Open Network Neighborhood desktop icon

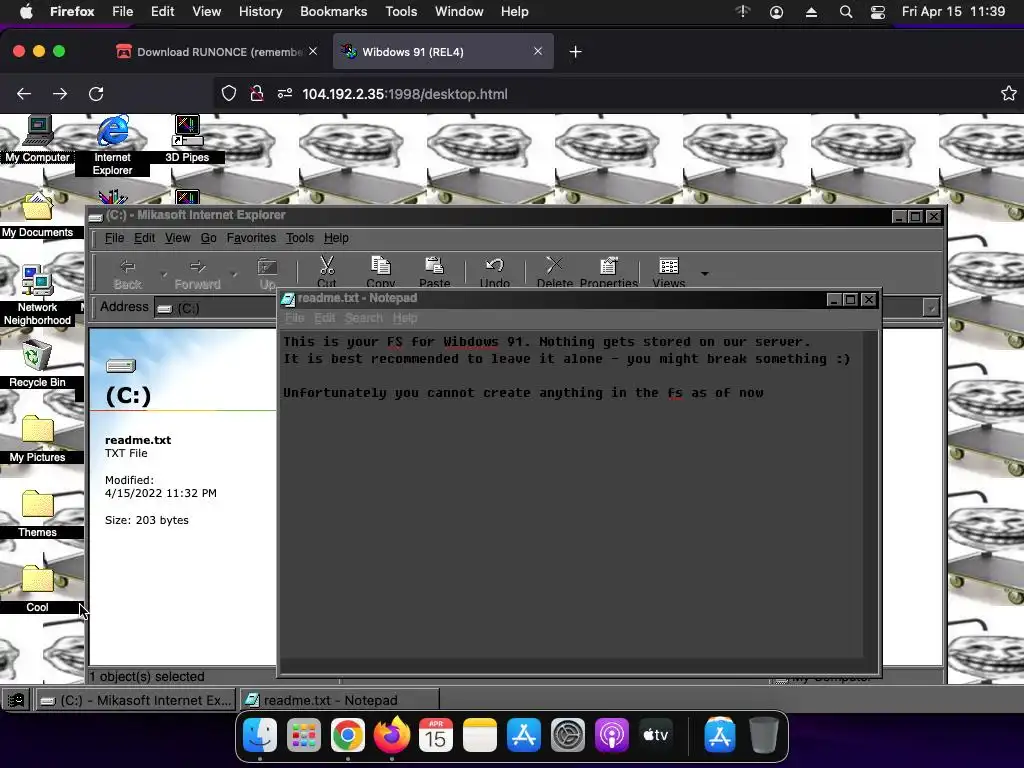37,295
